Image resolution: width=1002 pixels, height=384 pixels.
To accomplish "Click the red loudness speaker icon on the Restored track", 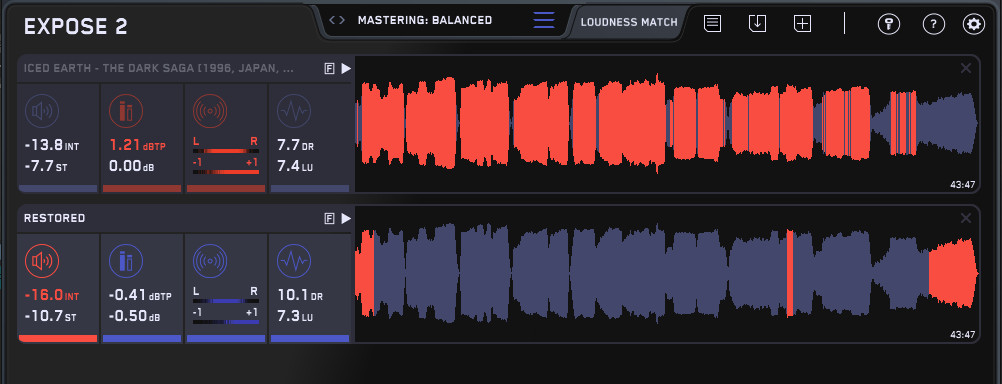I will [x=42, y=261].
